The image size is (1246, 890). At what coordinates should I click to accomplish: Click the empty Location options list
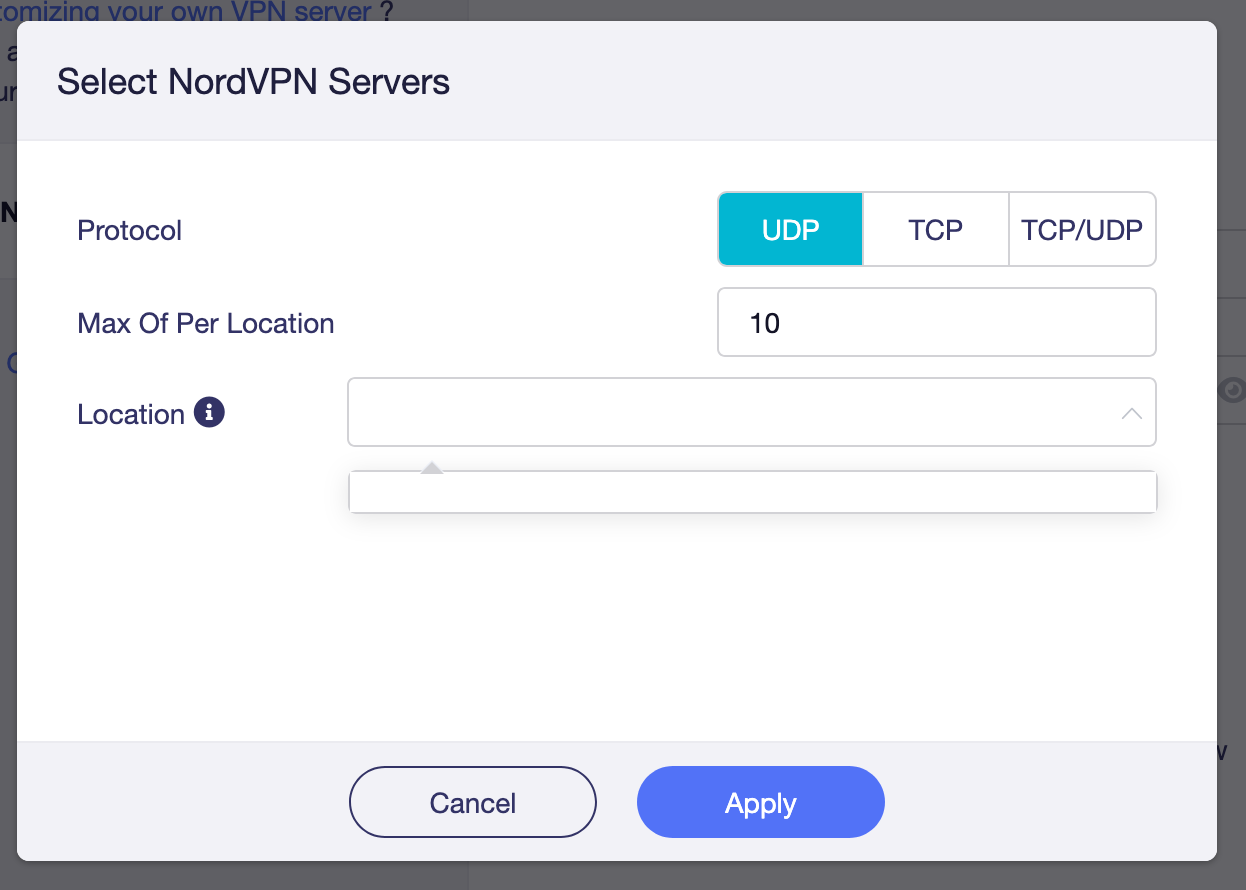pos(752,492)
